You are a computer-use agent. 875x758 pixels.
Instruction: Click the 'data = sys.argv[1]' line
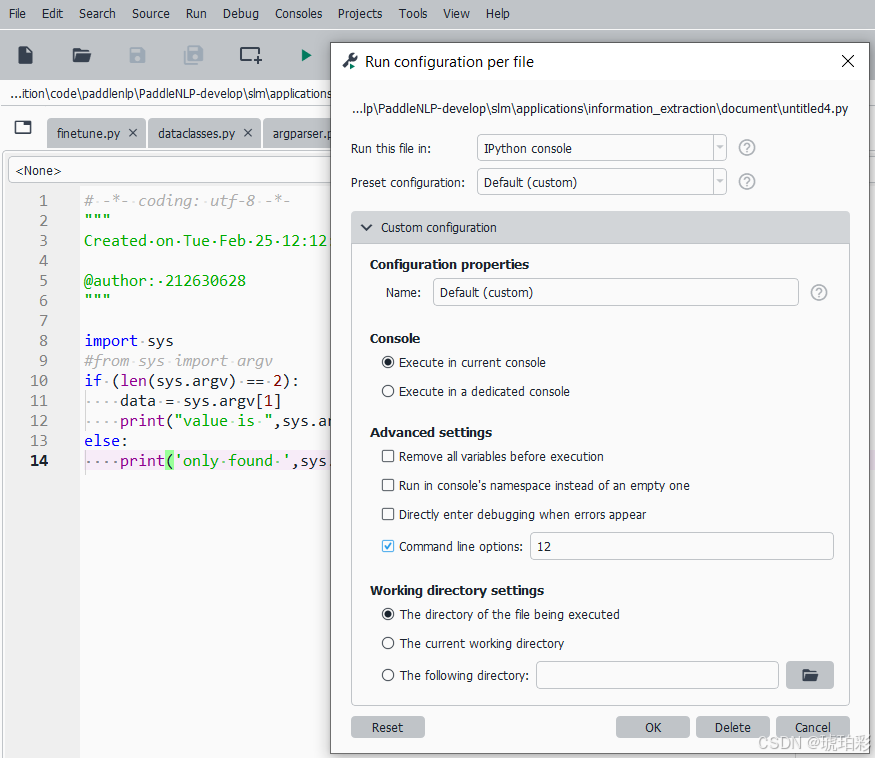tap(200, 401)
